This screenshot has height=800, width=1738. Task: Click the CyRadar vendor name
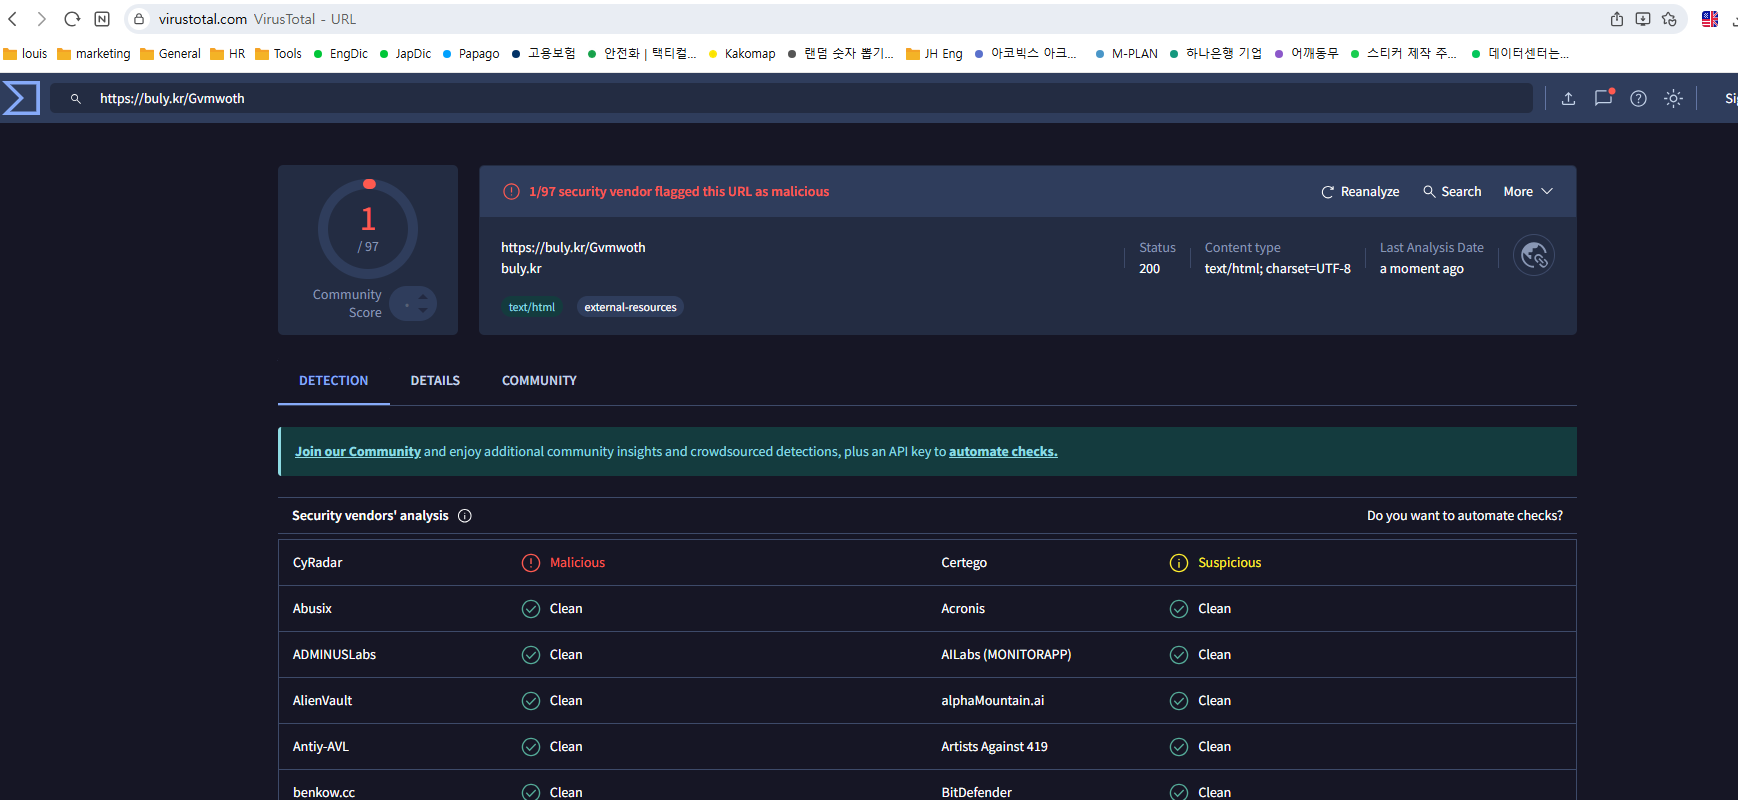pos(317,563)
